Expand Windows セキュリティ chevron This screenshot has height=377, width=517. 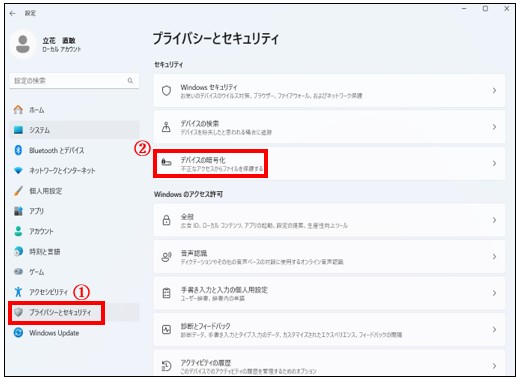494,91
